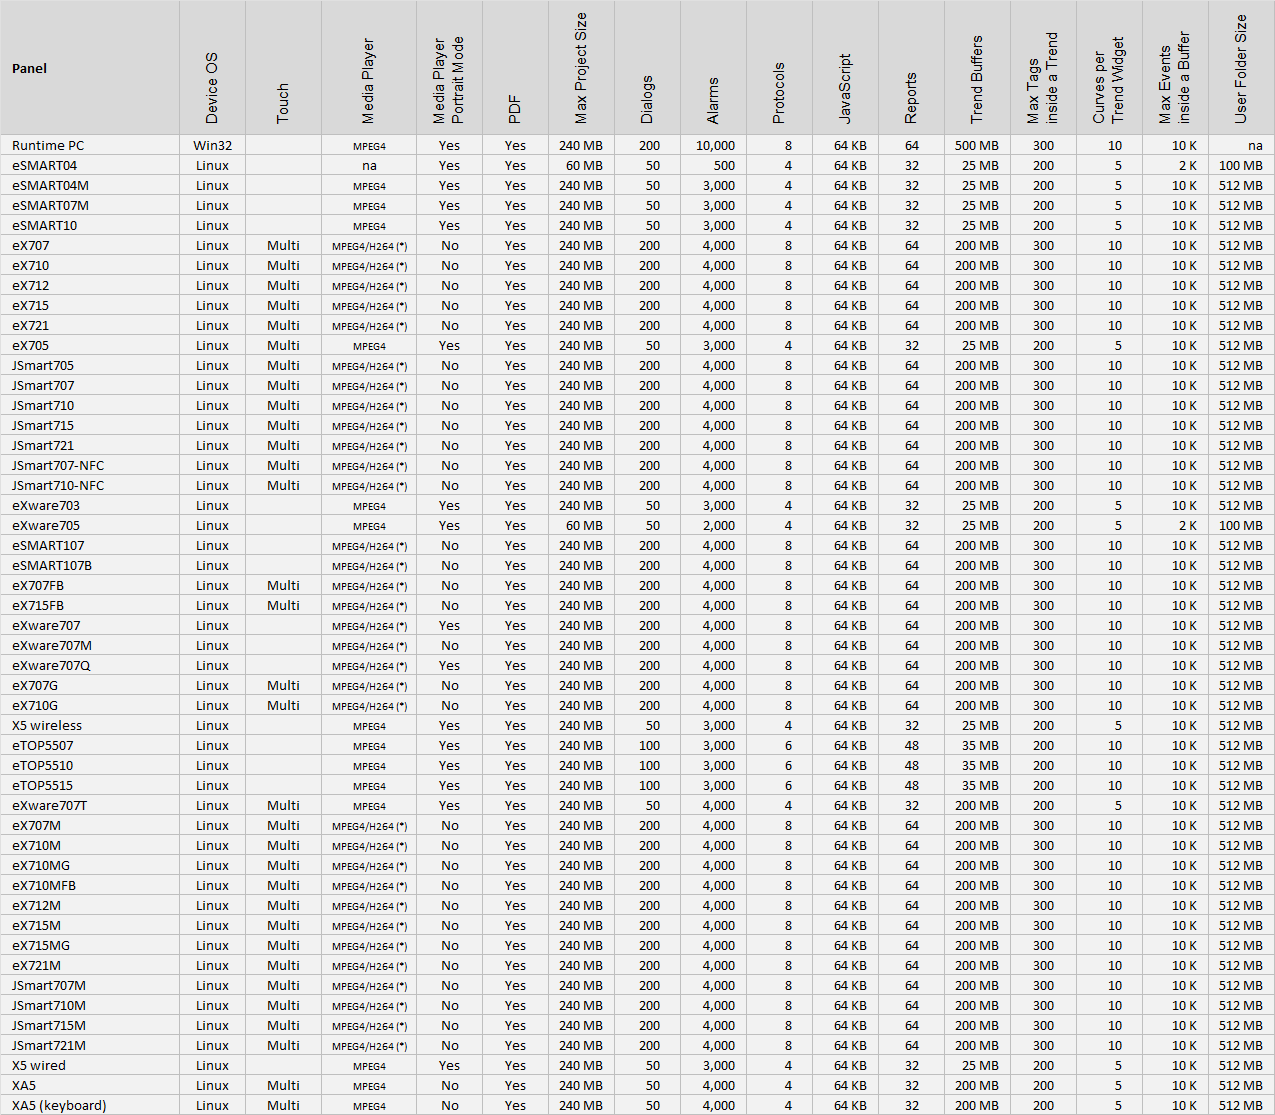Screen dimensions: 1275x1115
Task: Select the Device OS column header
Action: [211, 88]
